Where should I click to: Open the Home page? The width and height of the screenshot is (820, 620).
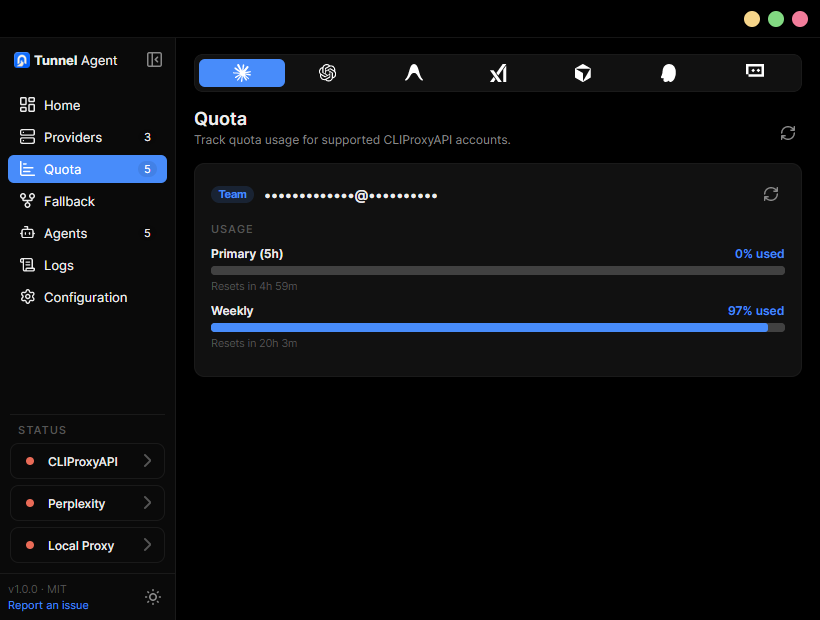pos(87,105)
